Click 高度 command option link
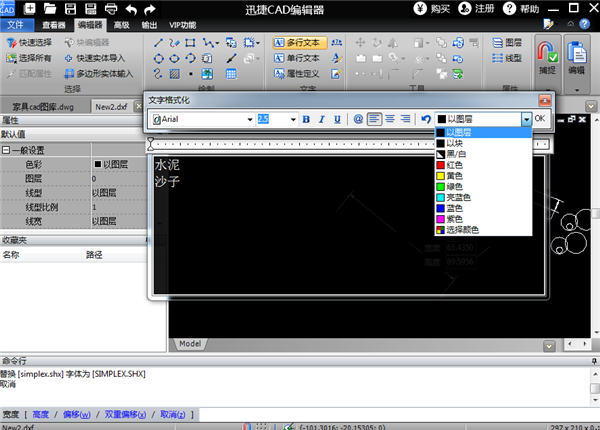This screenshot has height=430, width=600. [40, 414]
